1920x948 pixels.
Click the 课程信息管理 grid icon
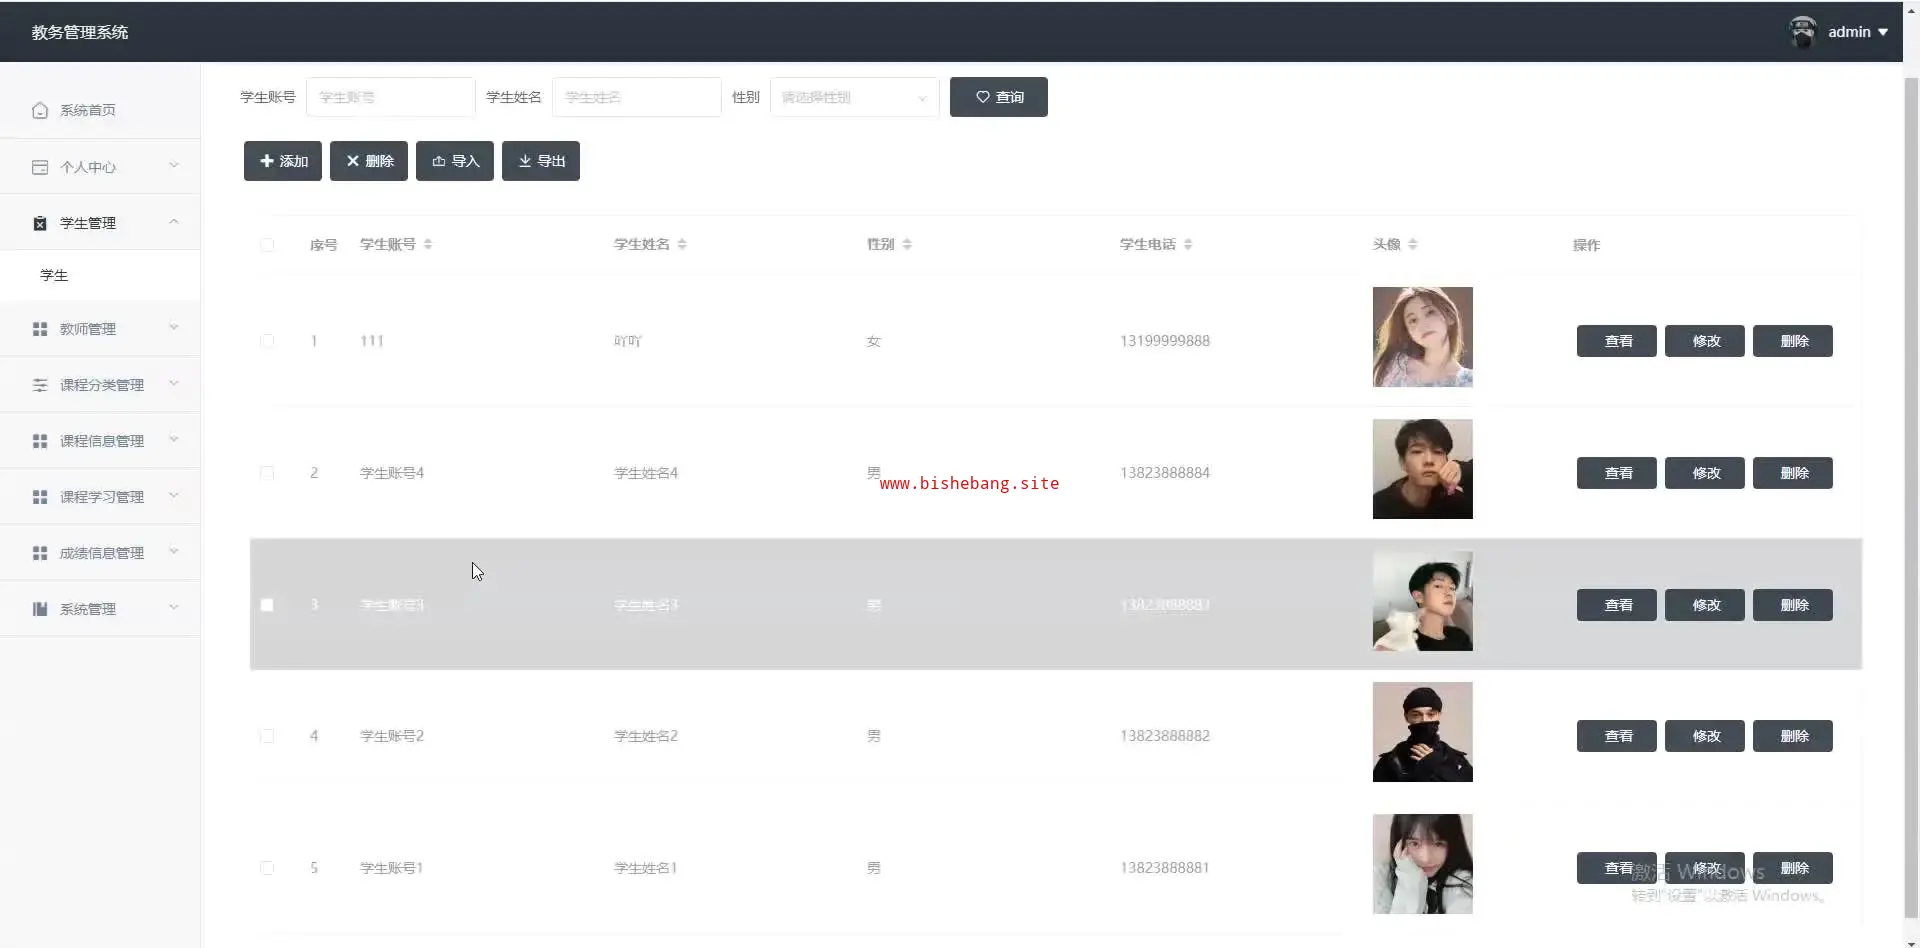pyautogui.click(x=40, y=441)
